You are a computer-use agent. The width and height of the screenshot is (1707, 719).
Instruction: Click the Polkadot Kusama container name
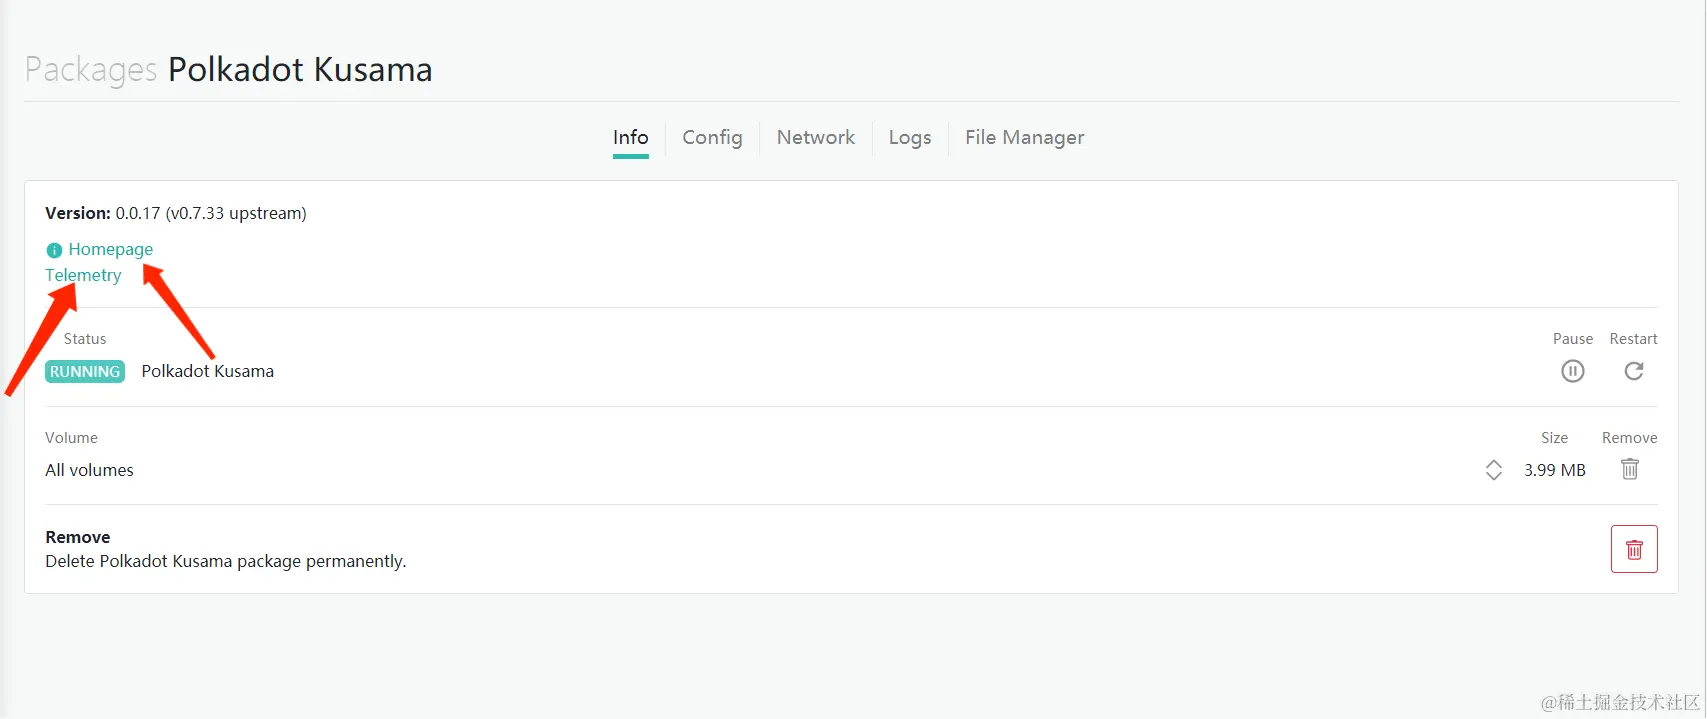(208, 371)
